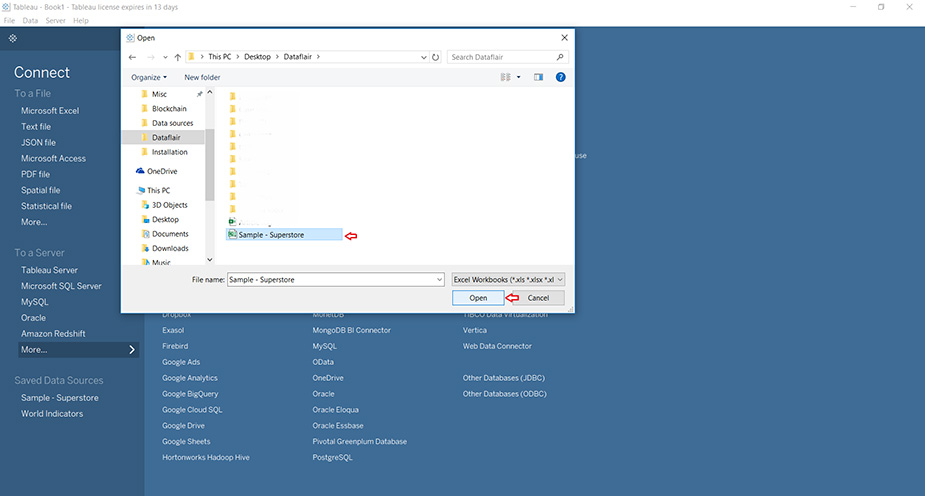Click the Open button
This screenshot has height=496, width=925.
(x=478, y=298)
